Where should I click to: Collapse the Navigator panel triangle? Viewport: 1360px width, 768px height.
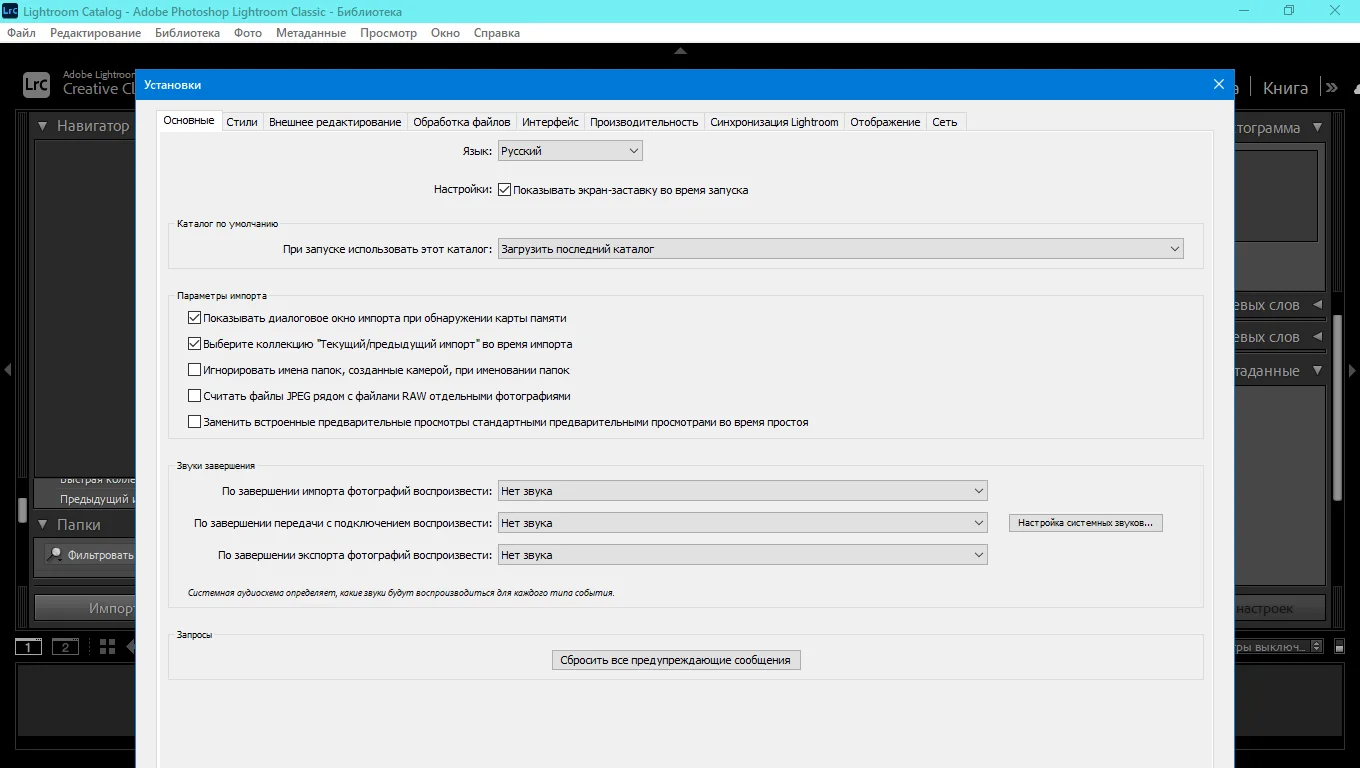(43, 127)
